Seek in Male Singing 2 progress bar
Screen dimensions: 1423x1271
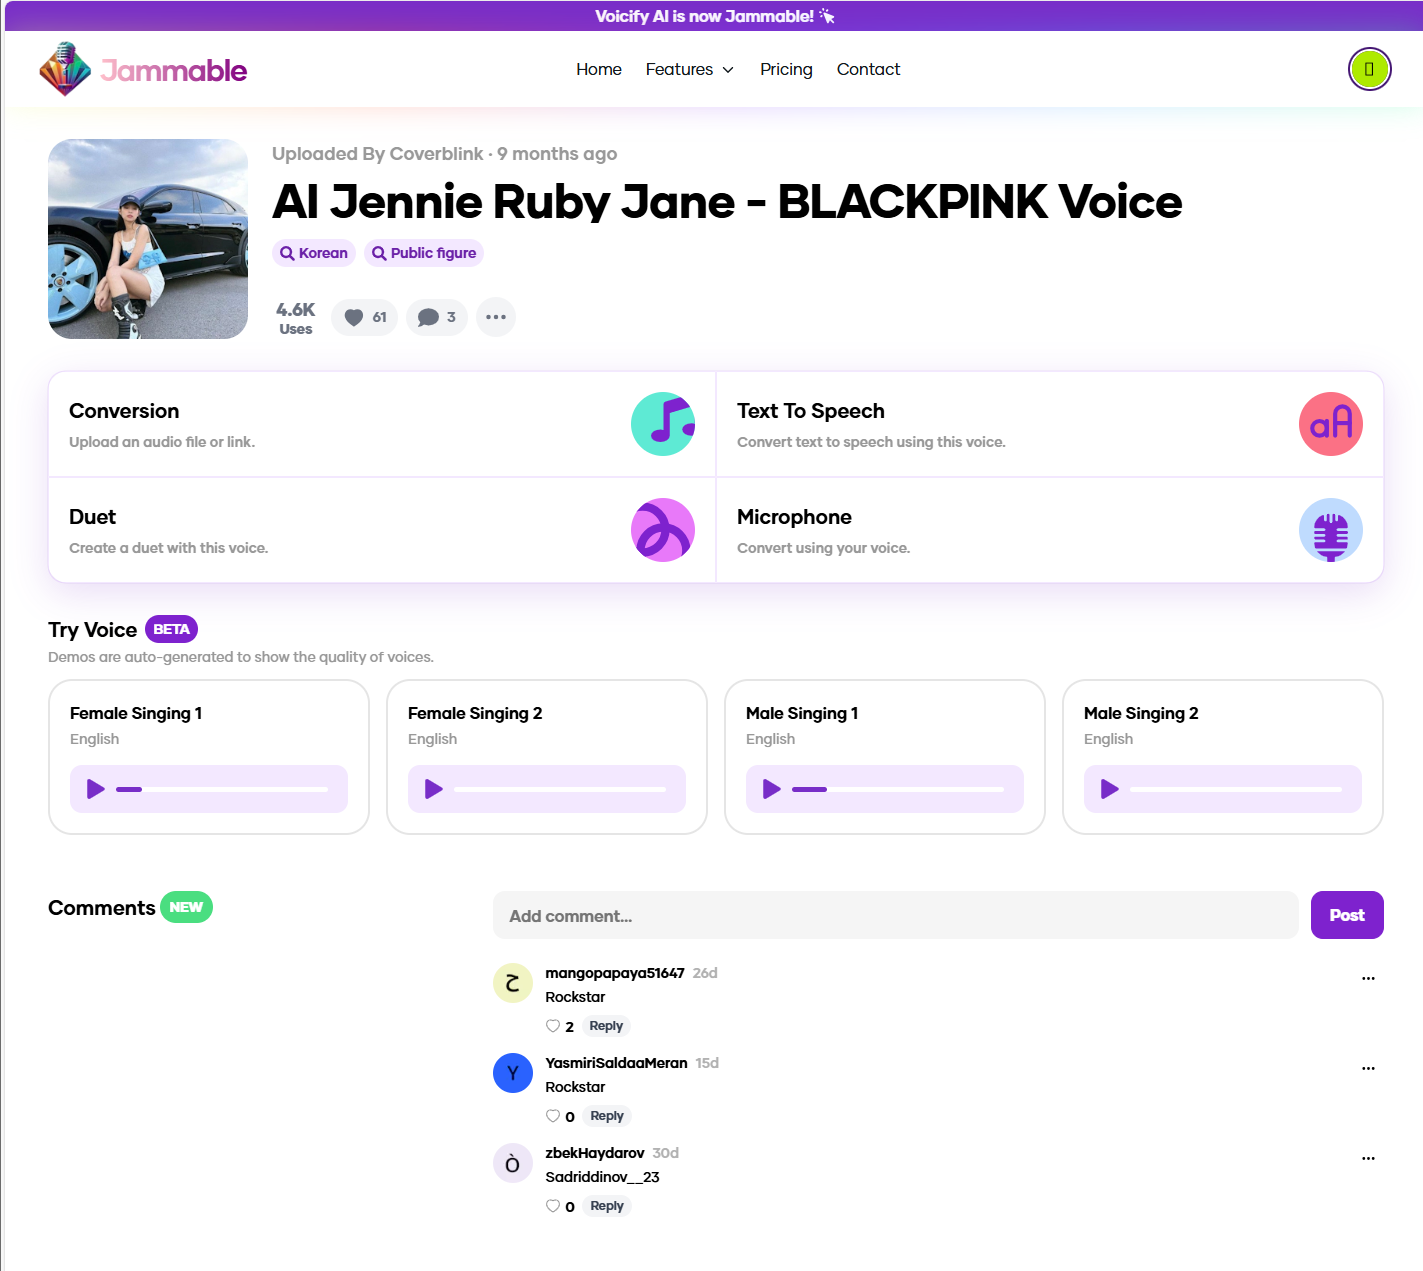(1236, 789)
